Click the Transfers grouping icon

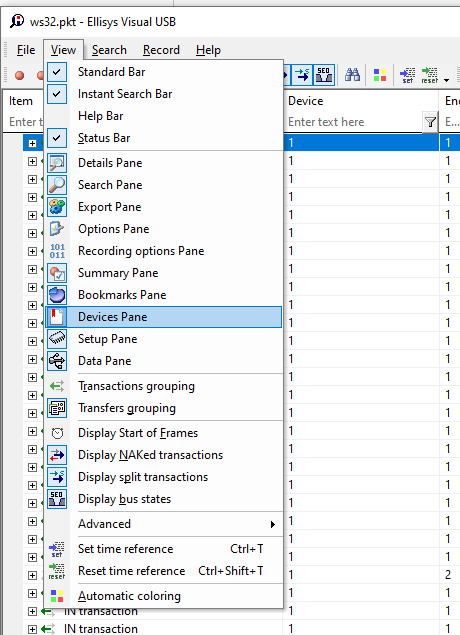(57, 408)
